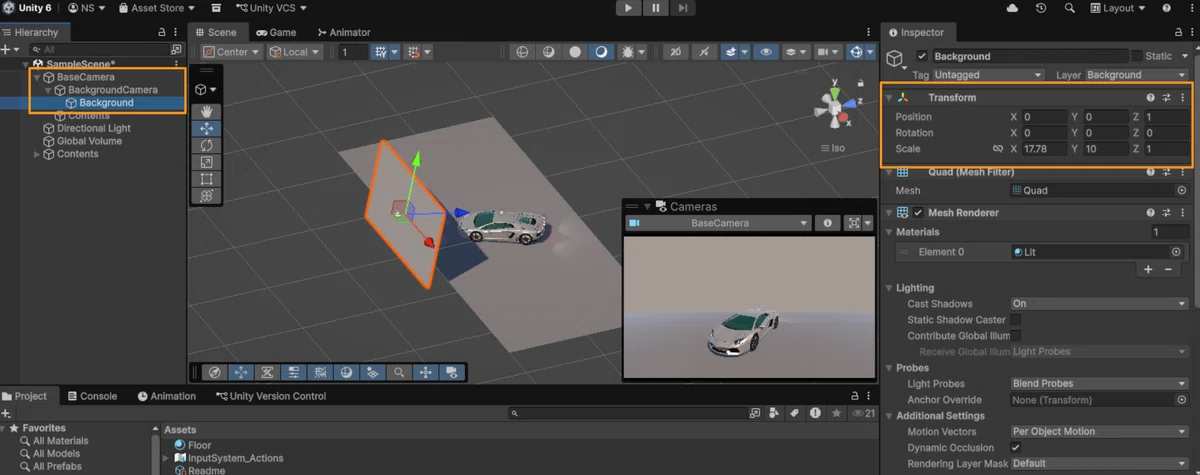
Task: Lock the Hierarchy panel
Action: click(x=163, y=33)
